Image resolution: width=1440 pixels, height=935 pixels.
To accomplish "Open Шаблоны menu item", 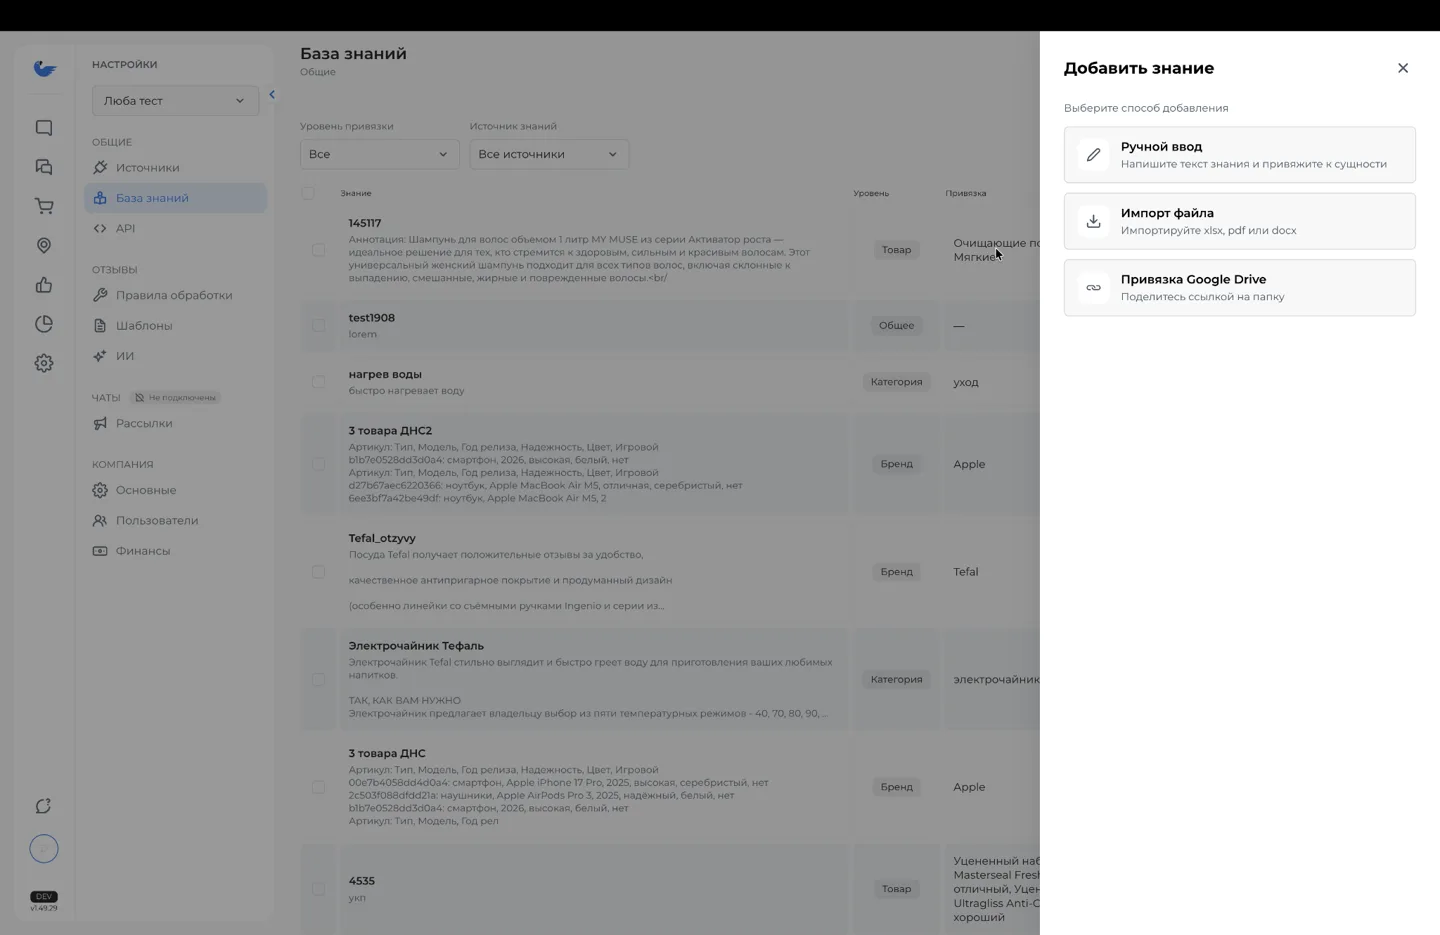I will tap(175, 326).
